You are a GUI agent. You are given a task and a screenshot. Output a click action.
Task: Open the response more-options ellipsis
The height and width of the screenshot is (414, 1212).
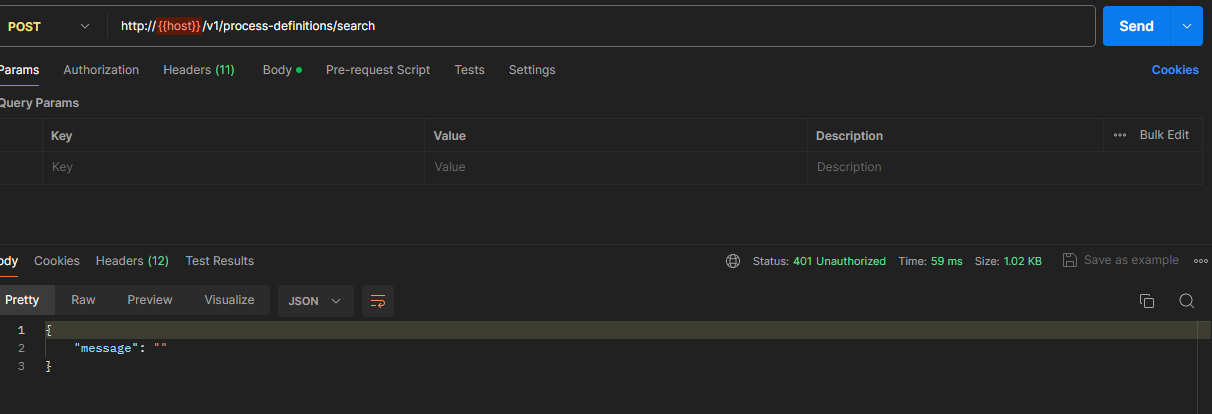pyautogui.click(x=1201, y=261)
